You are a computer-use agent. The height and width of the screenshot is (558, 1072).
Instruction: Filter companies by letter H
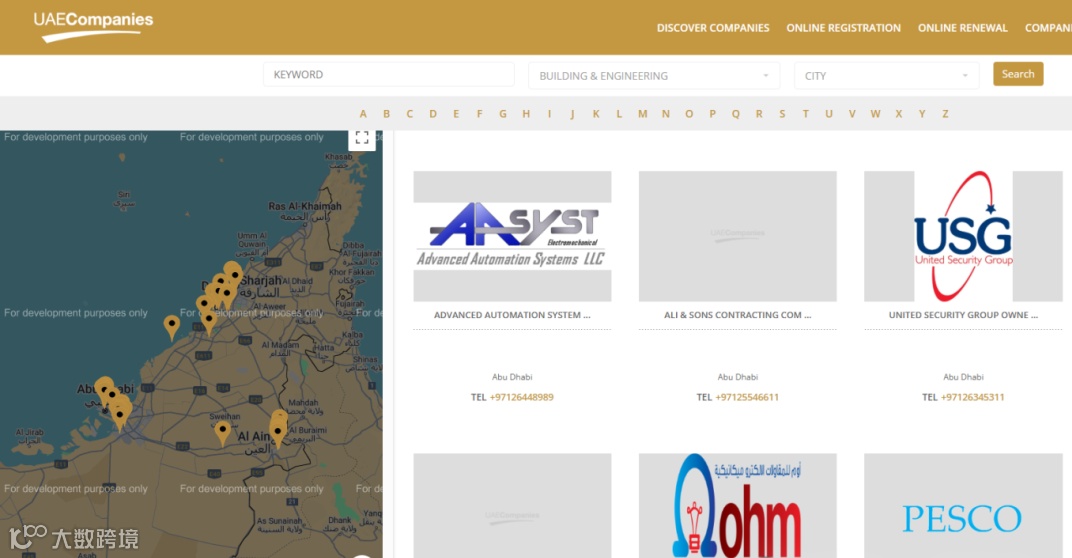[x=526, y=114]
